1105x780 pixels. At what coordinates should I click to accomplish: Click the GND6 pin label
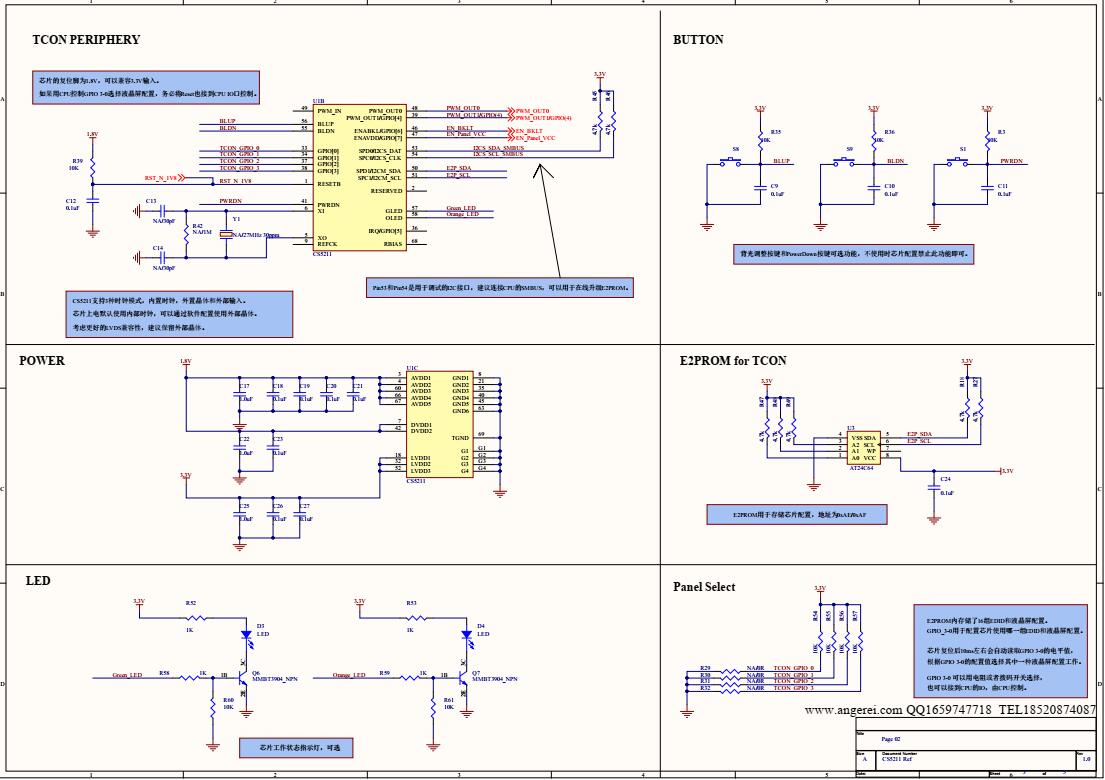pyautogui.click(x=461, y=411)
